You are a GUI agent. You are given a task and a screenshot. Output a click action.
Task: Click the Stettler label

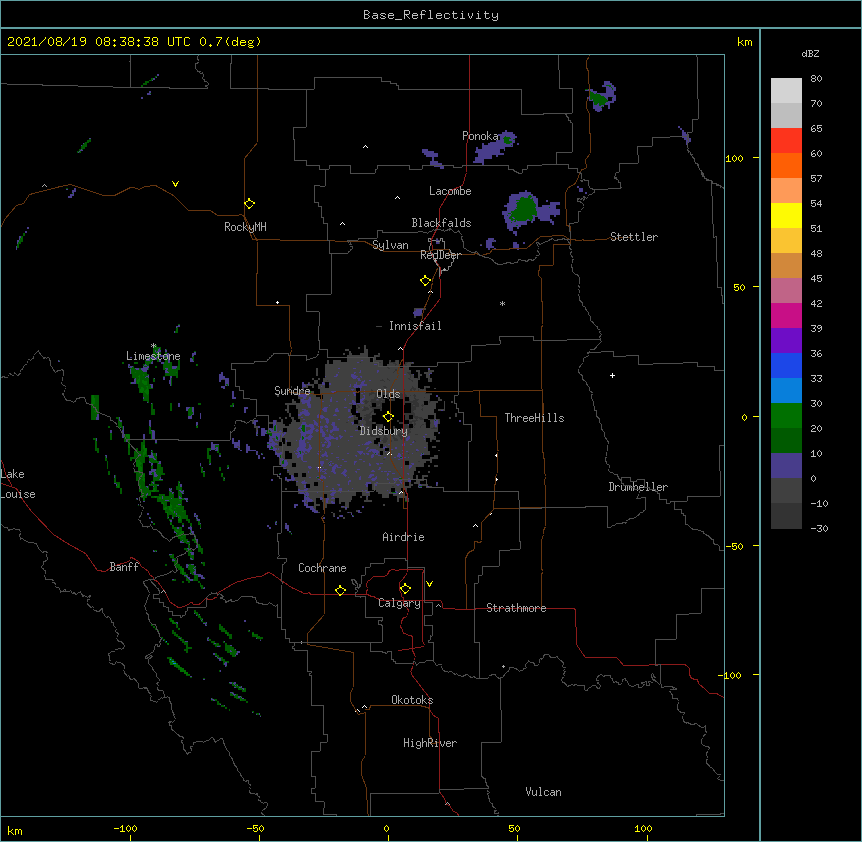click(x=634, y=237)
